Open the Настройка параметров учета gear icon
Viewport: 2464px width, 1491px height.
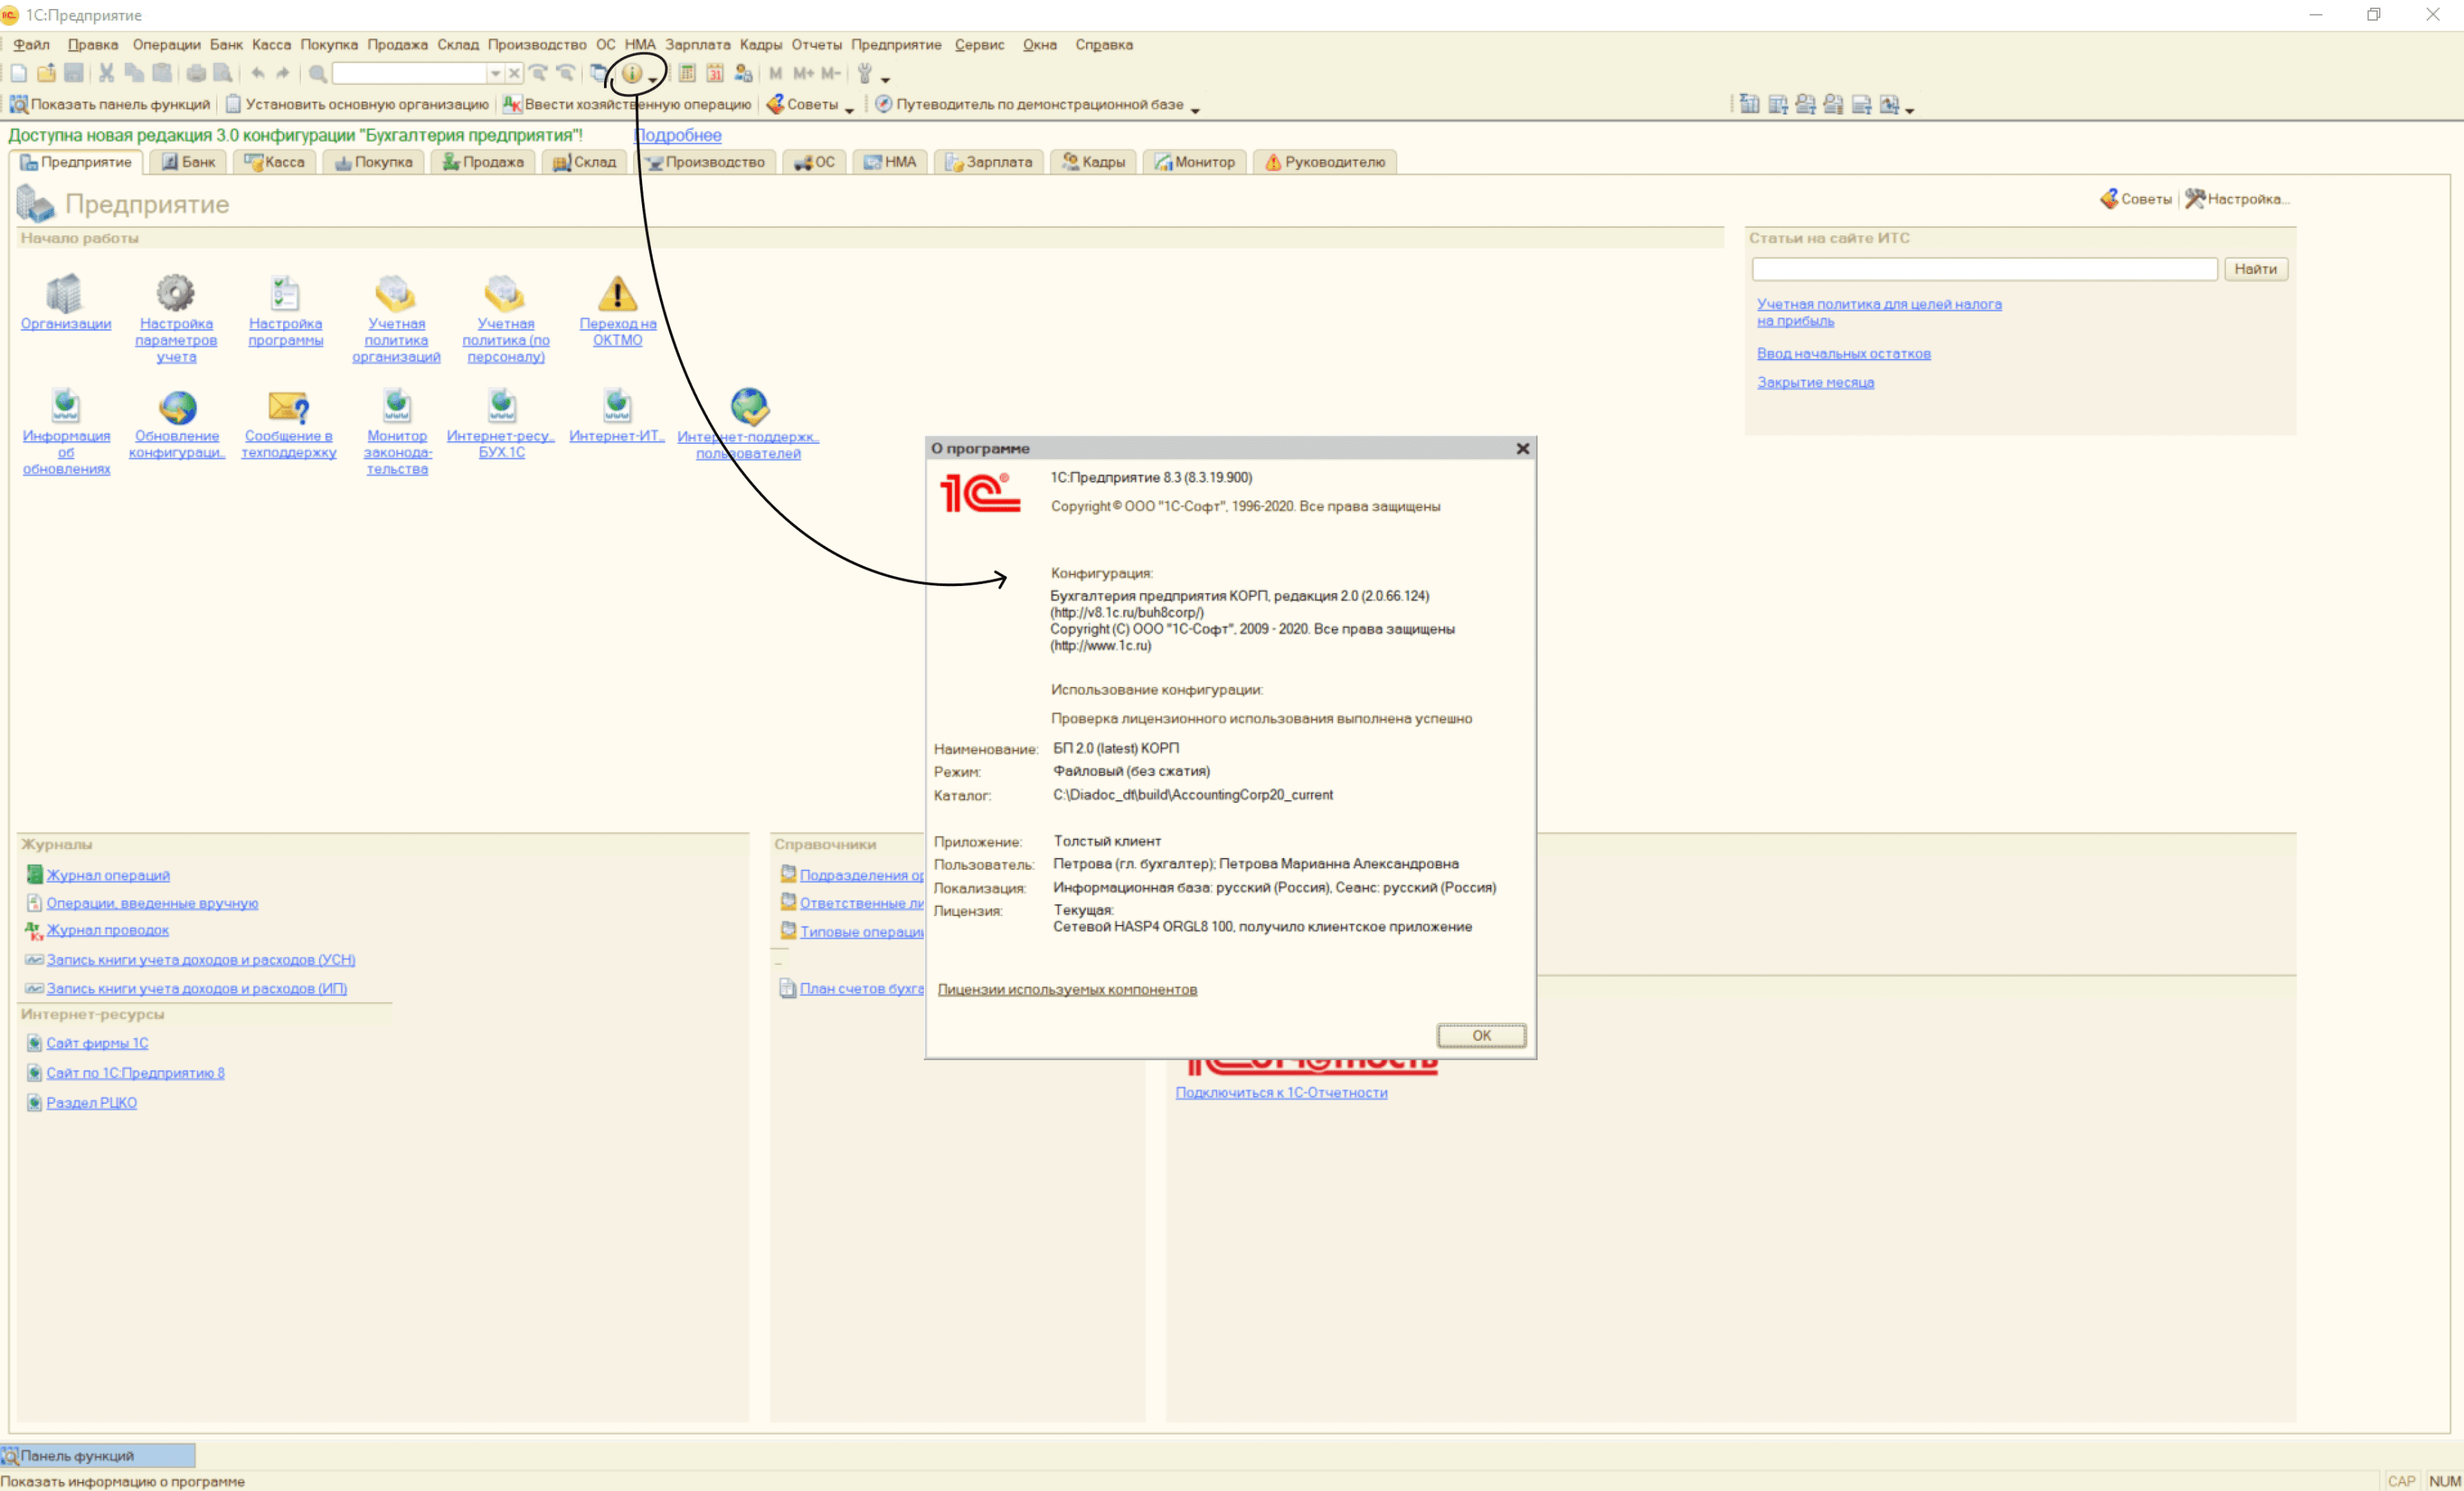click(x=175, y=293)
